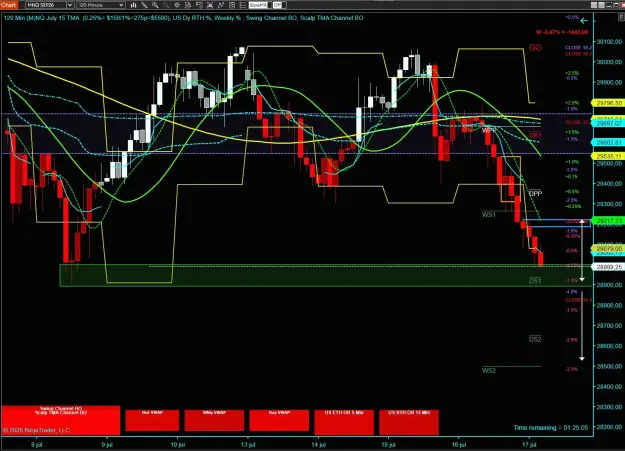This screenshot has width=625, height=451.
Task: Click the 28200,00 price axis label
Action: pos(609,427)
